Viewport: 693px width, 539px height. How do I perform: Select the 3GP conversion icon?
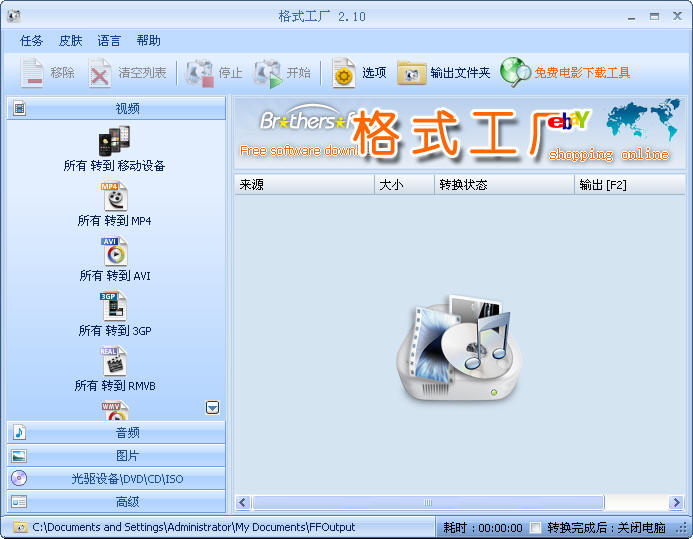(114, 306)
